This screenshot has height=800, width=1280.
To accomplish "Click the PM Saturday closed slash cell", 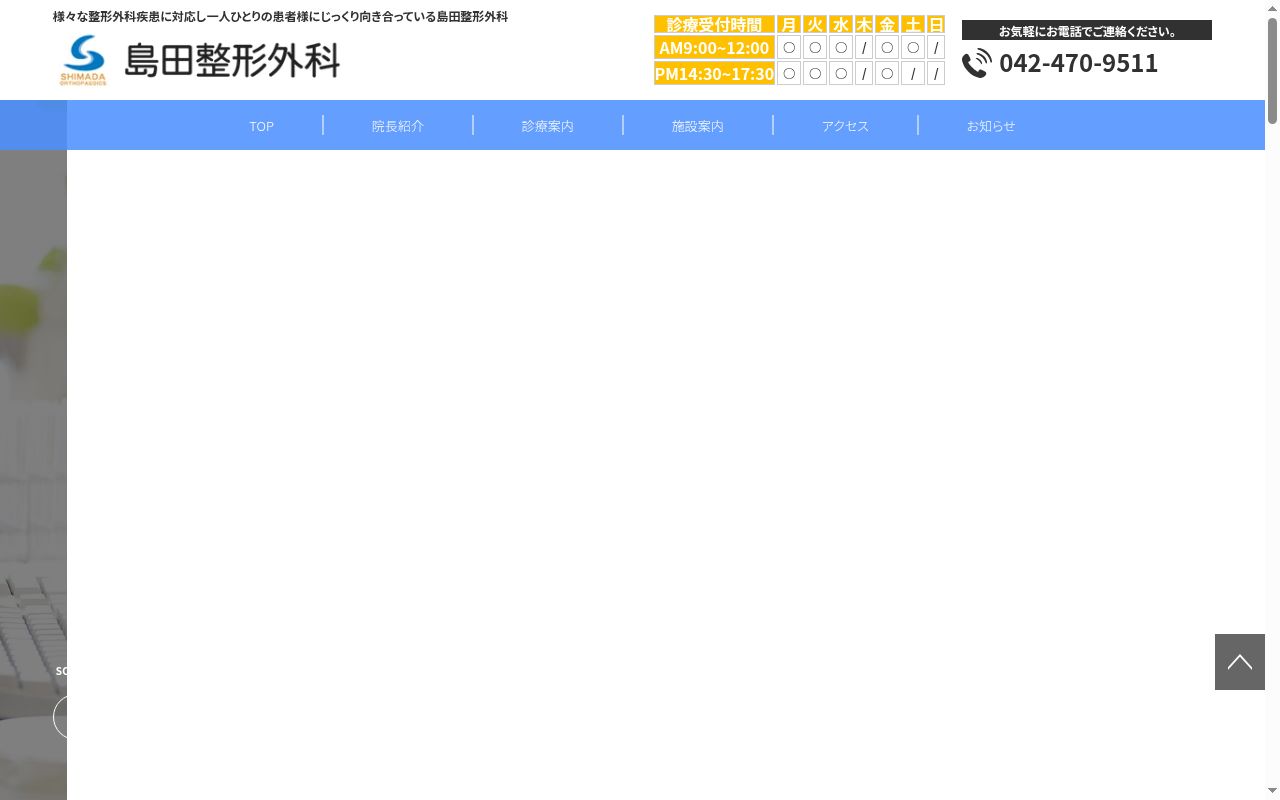I will [x=913, y=73].
